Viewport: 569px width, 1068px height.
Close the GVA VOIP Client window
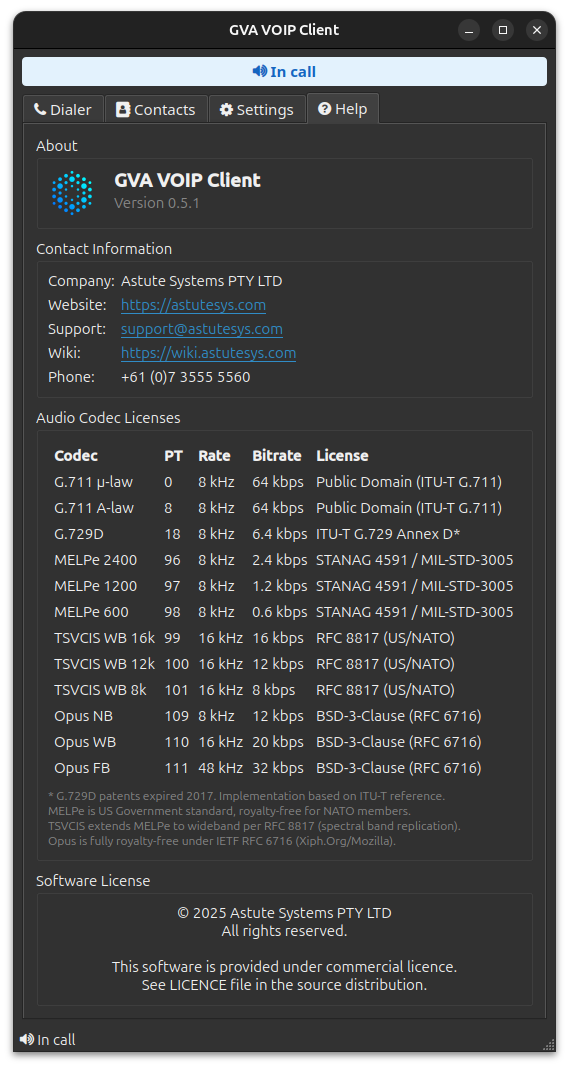click(x=537, y=30)
